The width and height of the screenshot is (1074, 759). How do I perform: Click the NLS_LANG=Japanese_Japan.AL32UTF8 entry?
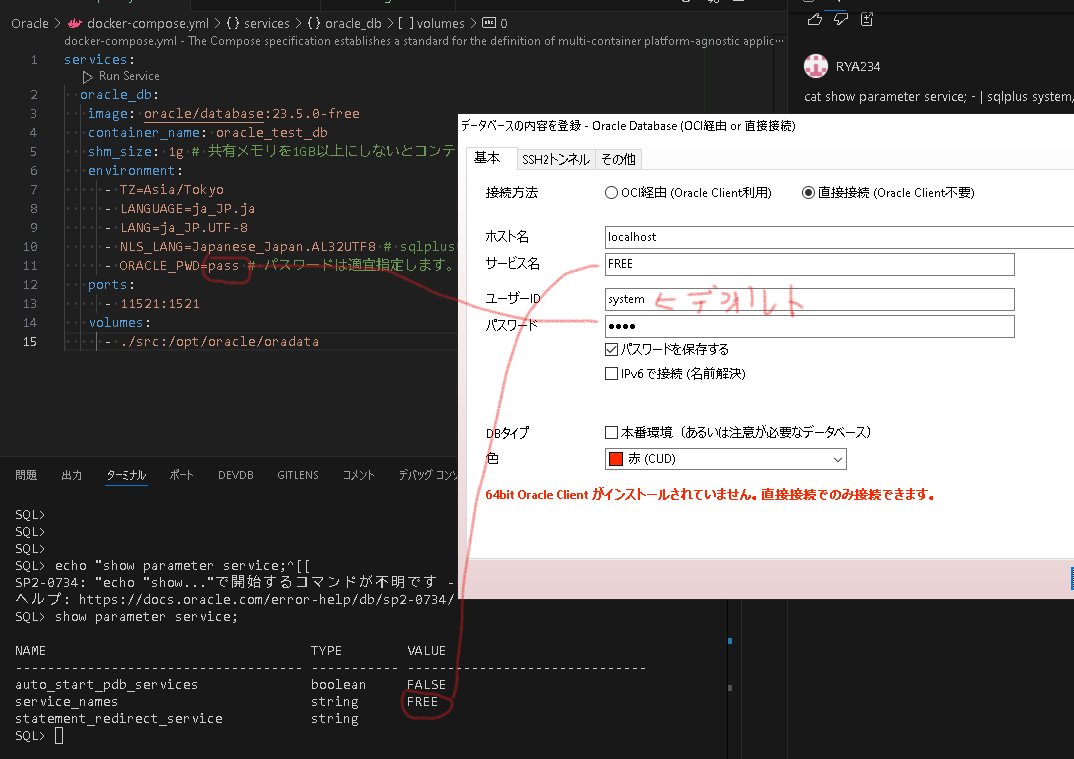click(248, 247)
